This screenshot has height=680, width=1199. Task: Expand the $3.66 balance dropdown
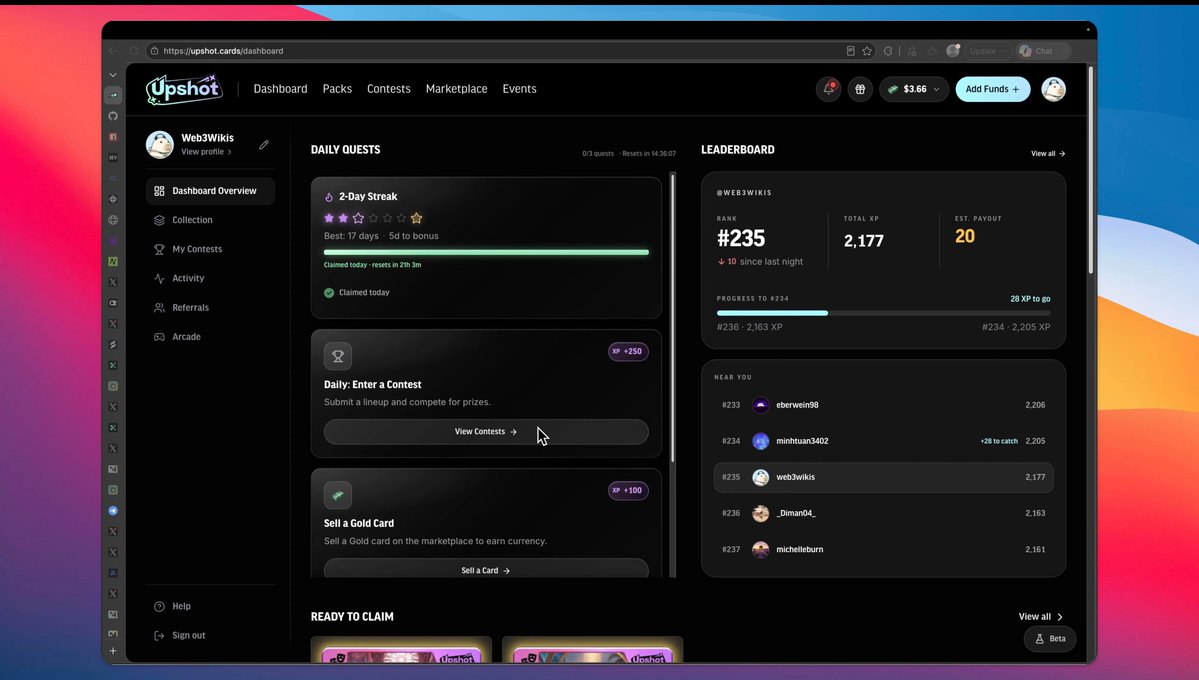(x=914, y=89)
